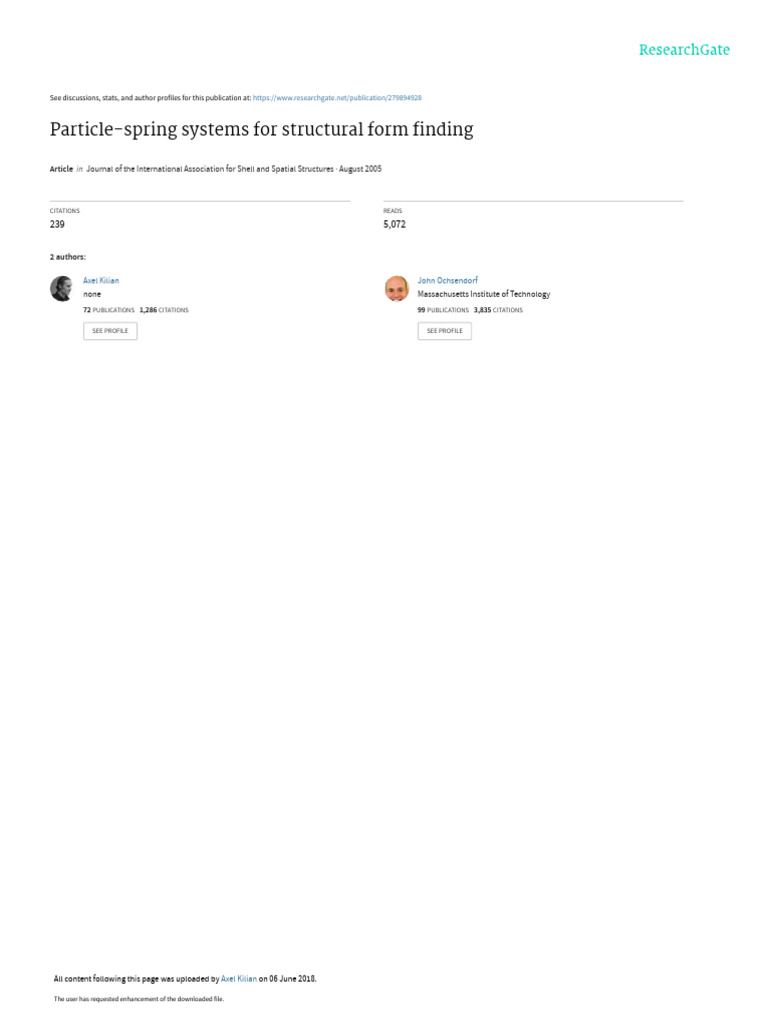768x1024 pixels.
Task: Click John Ochsendorf's profile photo
Action: tap(396, 289)
